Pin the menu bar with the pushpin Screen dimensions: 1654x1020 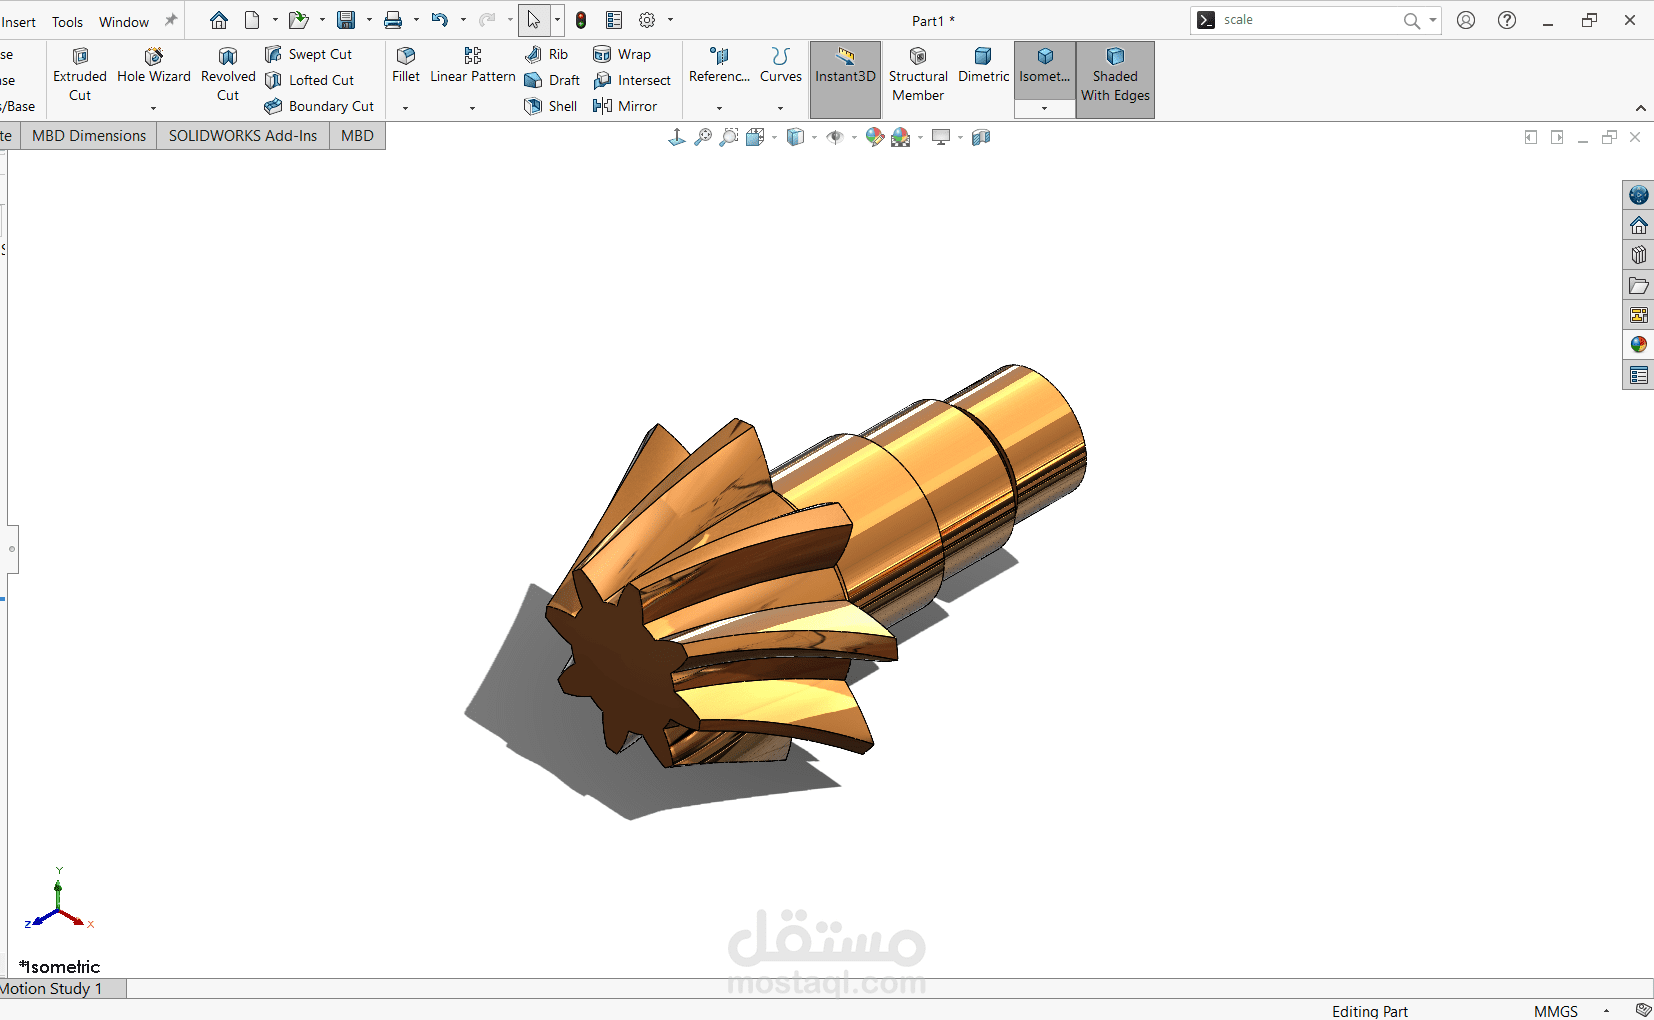(171, 20)
